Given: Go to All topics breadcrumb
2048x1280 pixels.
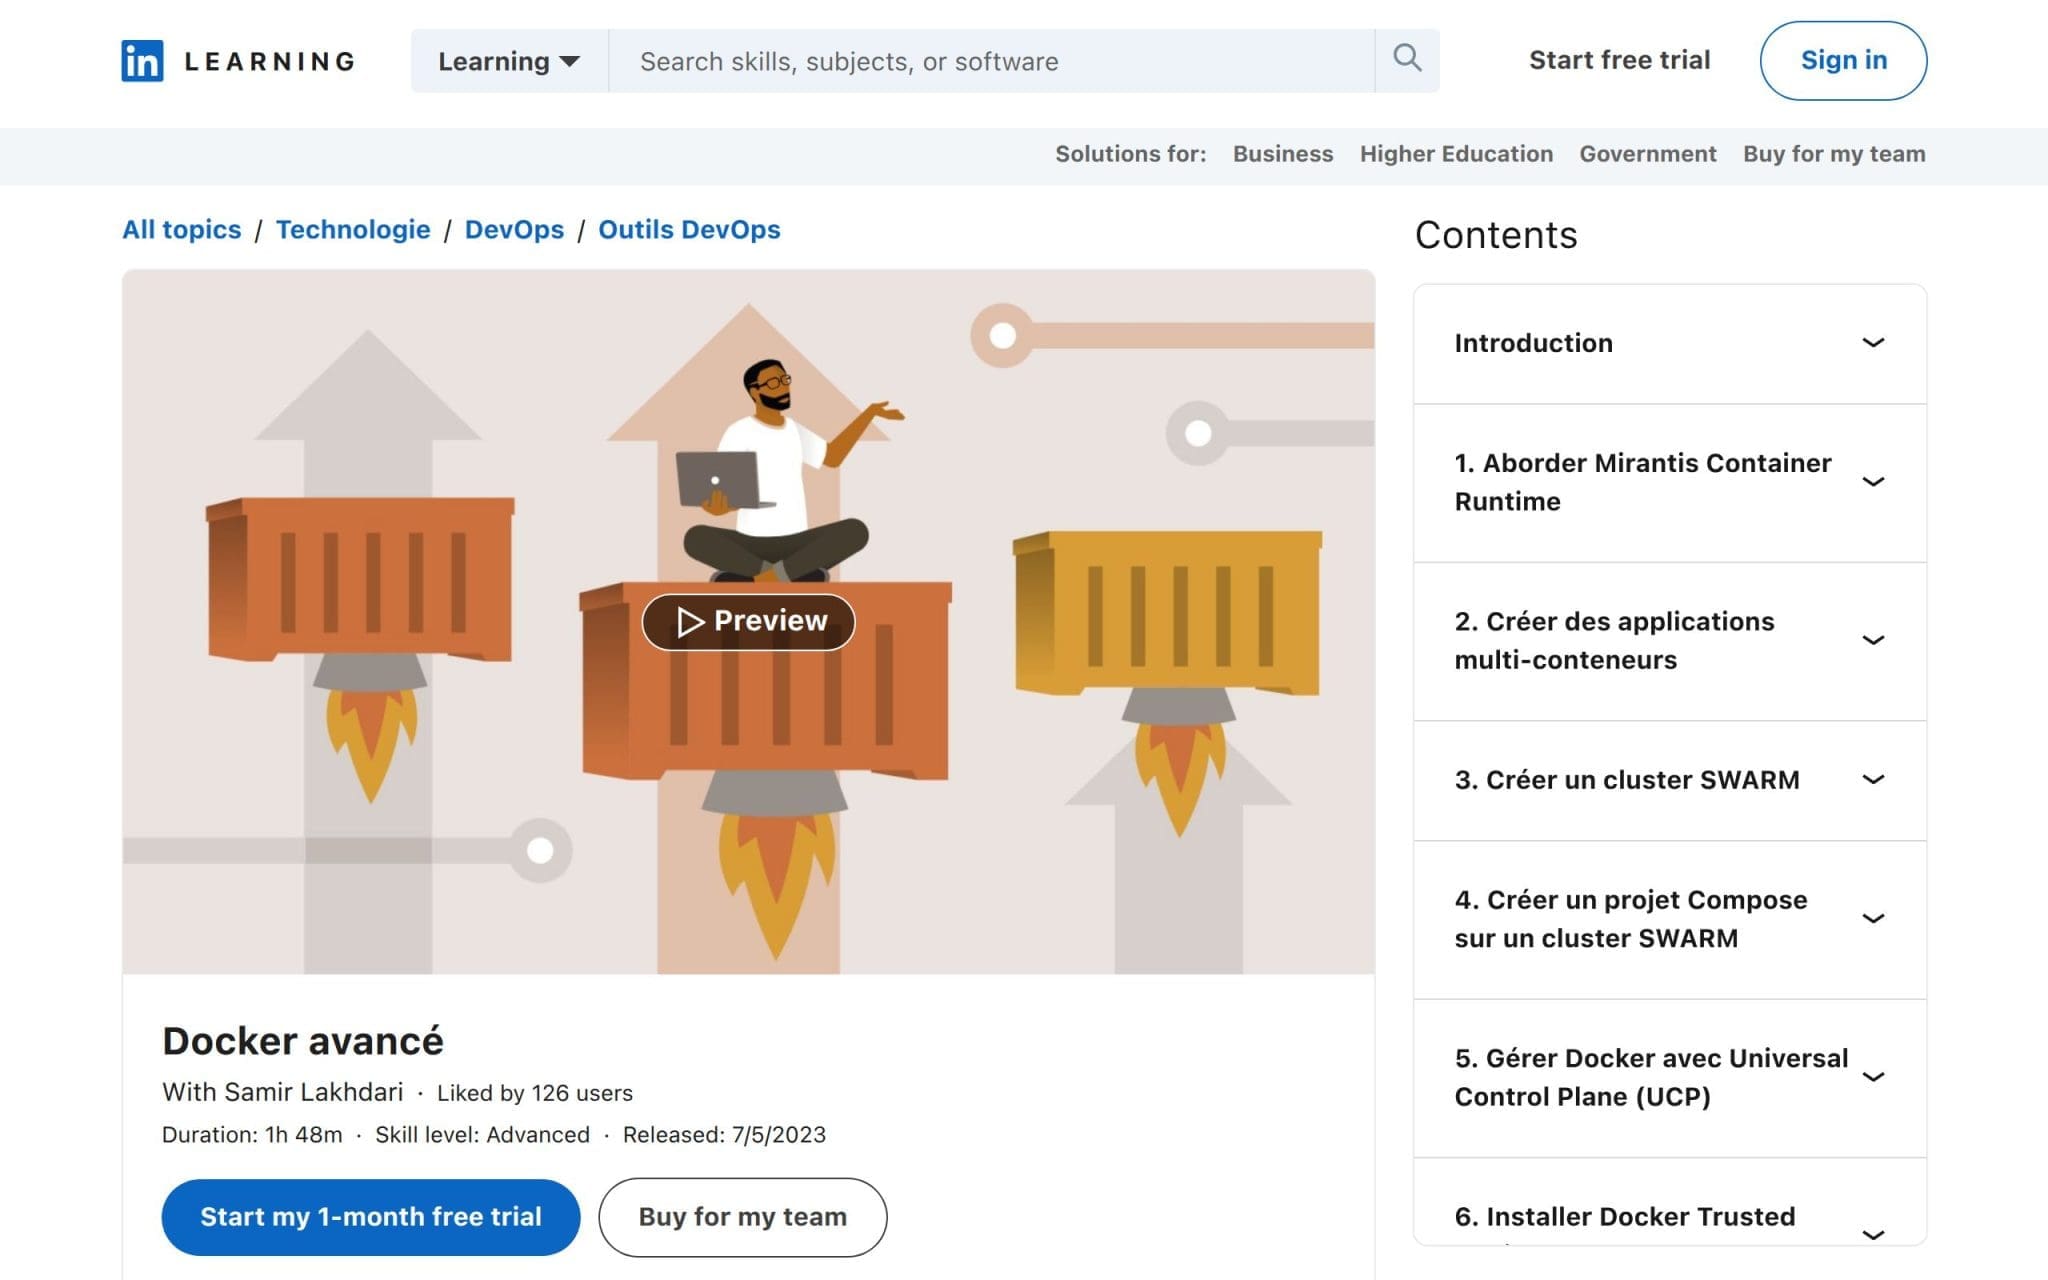Looking at the screenshot, I should (181, 230).
